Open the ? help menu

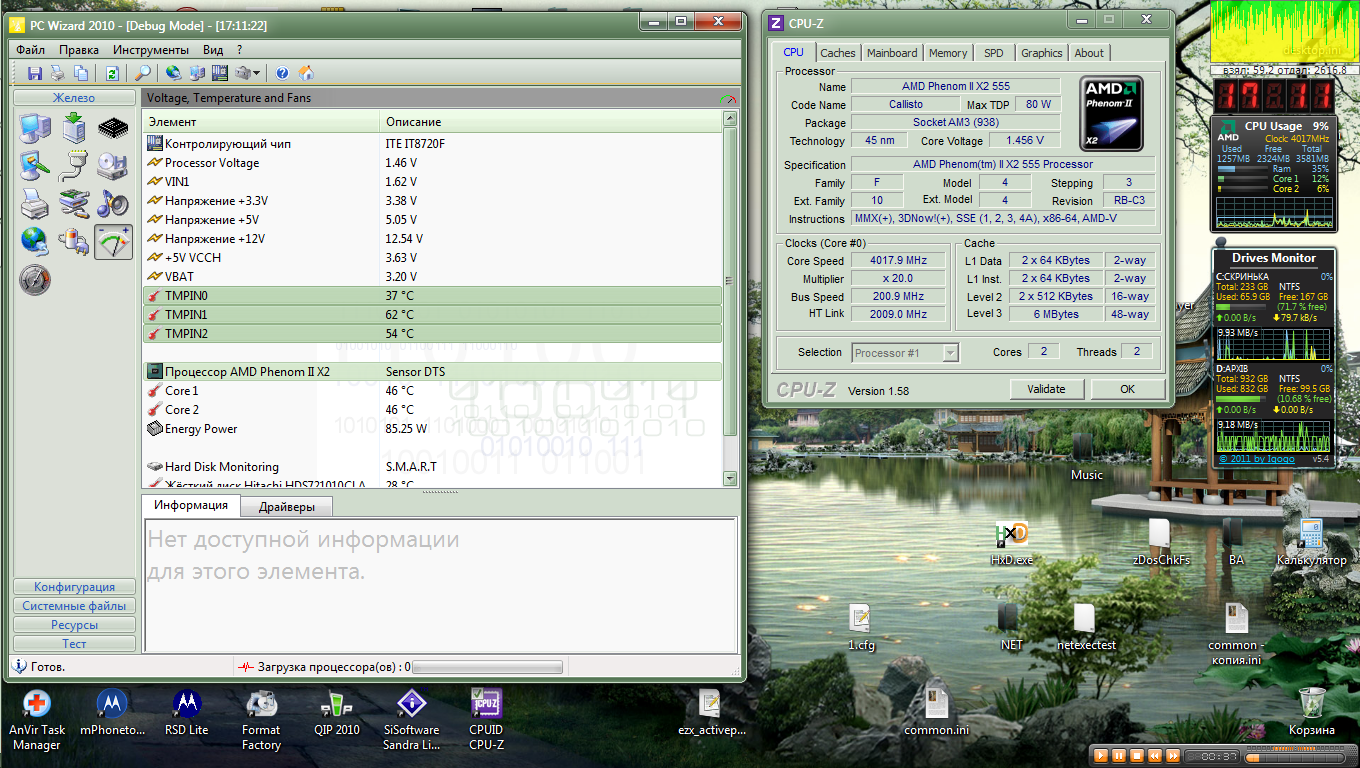click(240, 50)
